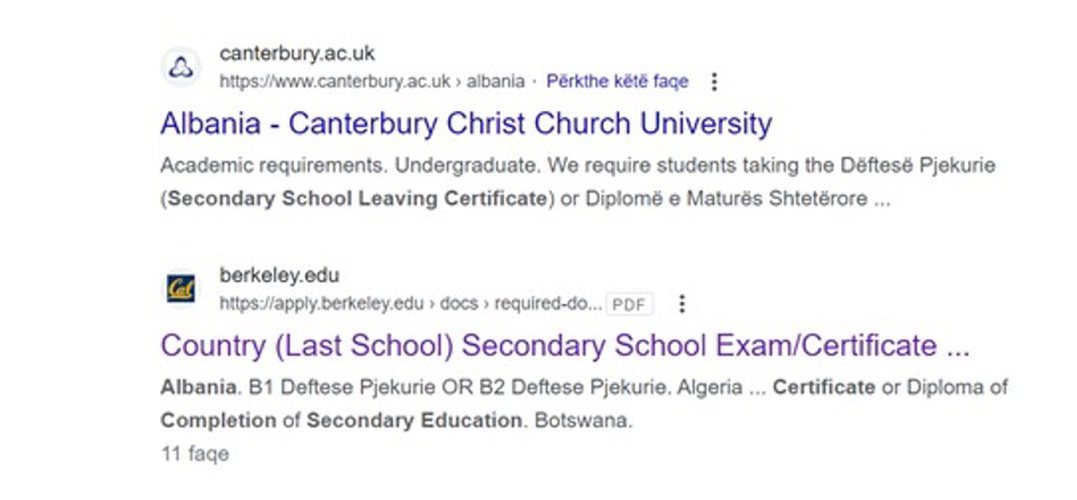Click the 11 faqe page count label
Viewport: 1077px width, 500px height.
coord(194,454)
